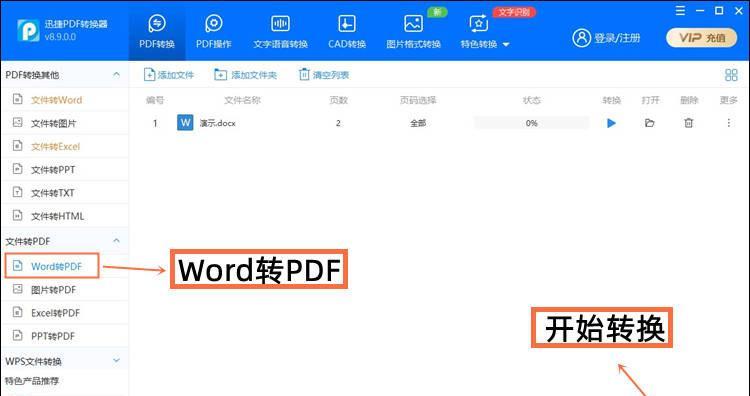The width and height of the screenshot is (750, 396).
Task: Click the 迅捷PDF转换器 app logo
Action: tap(28, 31)
